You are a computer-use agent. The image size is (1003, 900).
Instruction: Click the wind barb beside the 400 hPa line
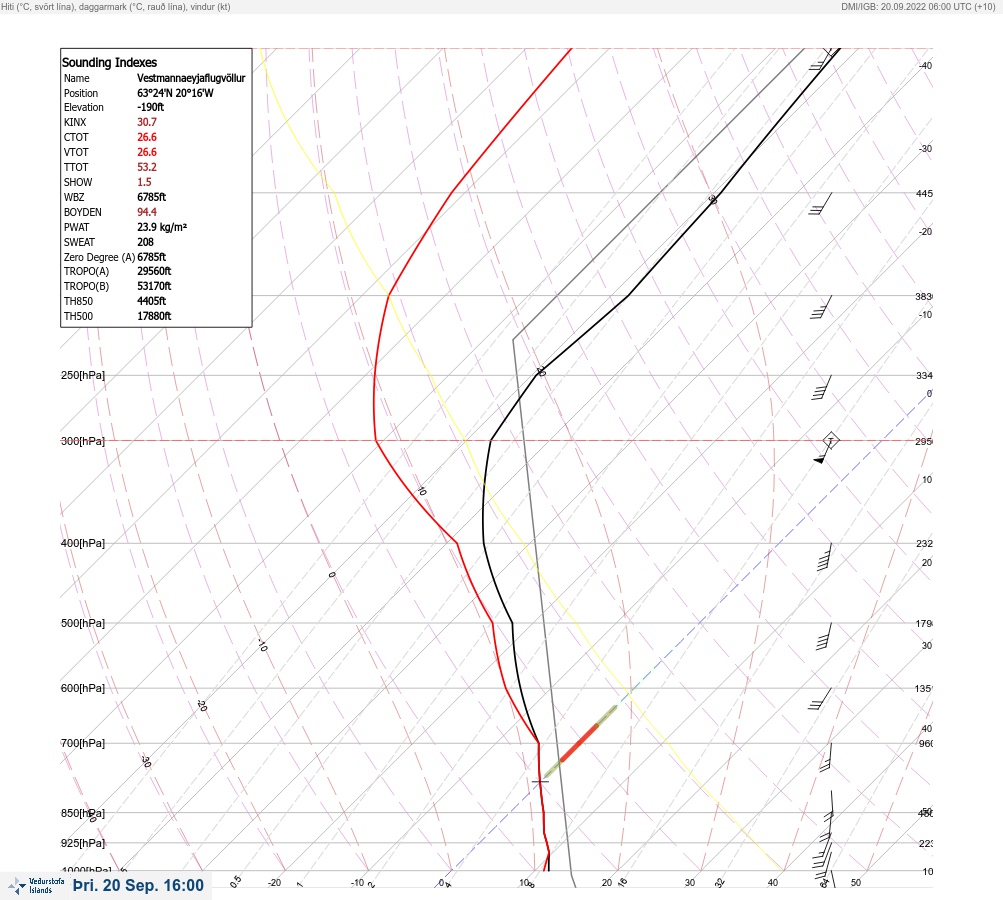coord(825,557)
